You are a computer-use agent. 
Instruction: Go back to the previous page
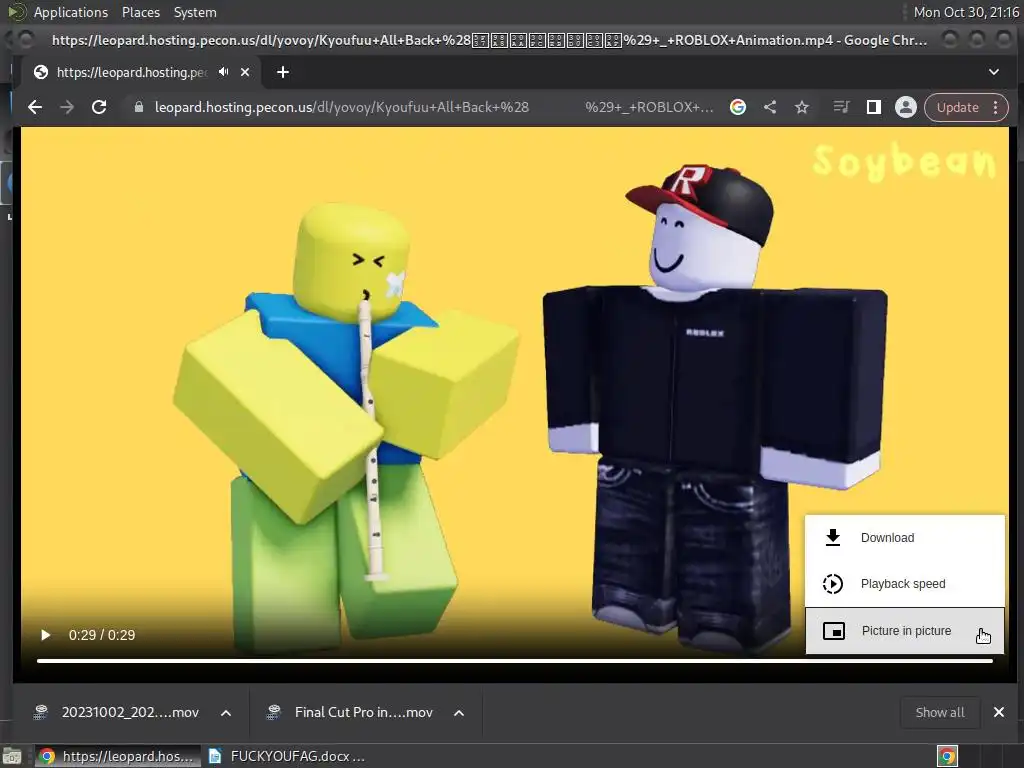(x=35, y=107)
